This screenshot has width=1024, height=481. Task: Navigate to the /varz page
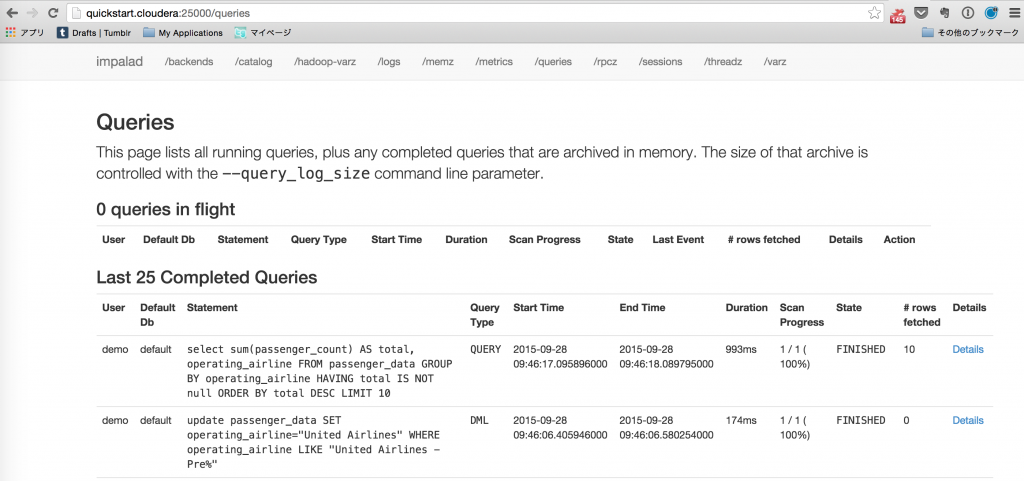(775, 61)
